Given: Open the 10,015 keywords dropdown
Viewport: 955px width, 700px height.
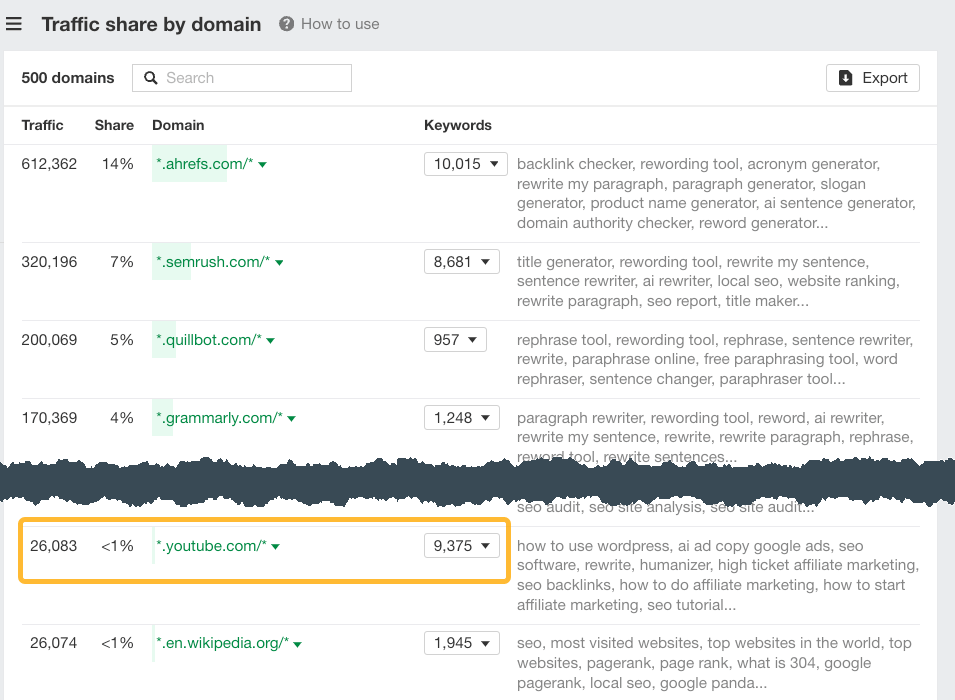Looking at the screenshot, I should click(465, 163).
